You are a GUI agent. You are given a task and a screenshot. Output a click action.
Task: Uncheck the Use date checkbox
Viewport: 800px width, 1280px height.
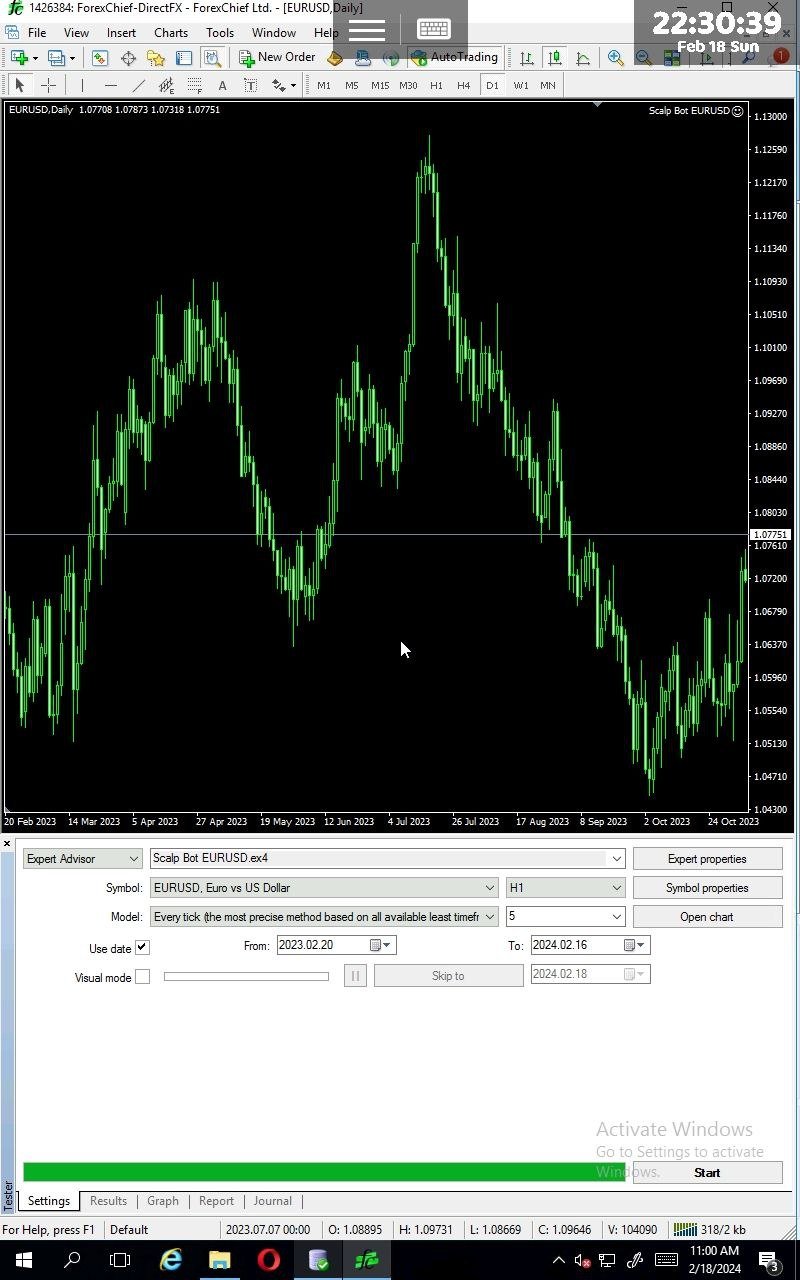142,947
